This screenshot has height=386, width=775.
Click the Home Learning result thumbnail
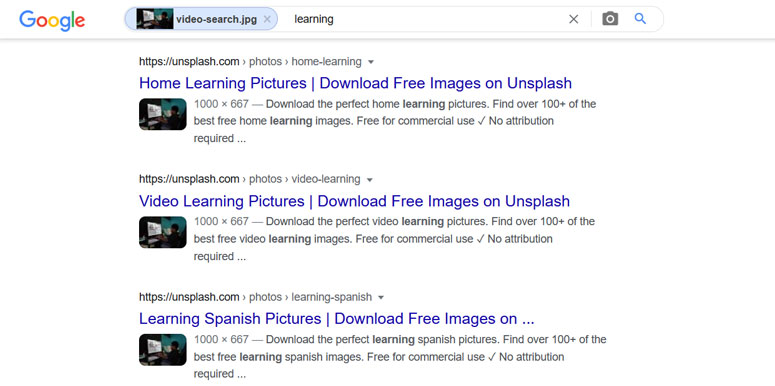(x=163, y=114)
